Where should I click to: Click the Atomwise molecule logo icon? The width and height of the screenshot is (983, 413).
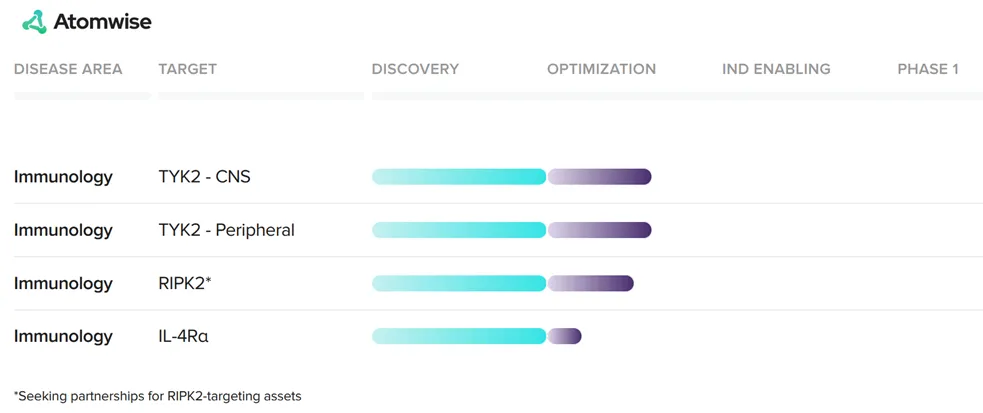pos(34,21)
